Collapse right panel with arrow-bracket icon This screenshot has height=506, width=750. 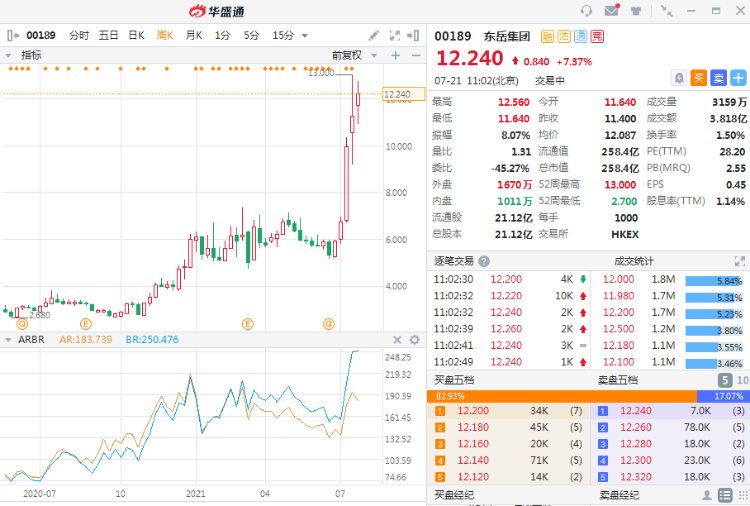(413, 35)
